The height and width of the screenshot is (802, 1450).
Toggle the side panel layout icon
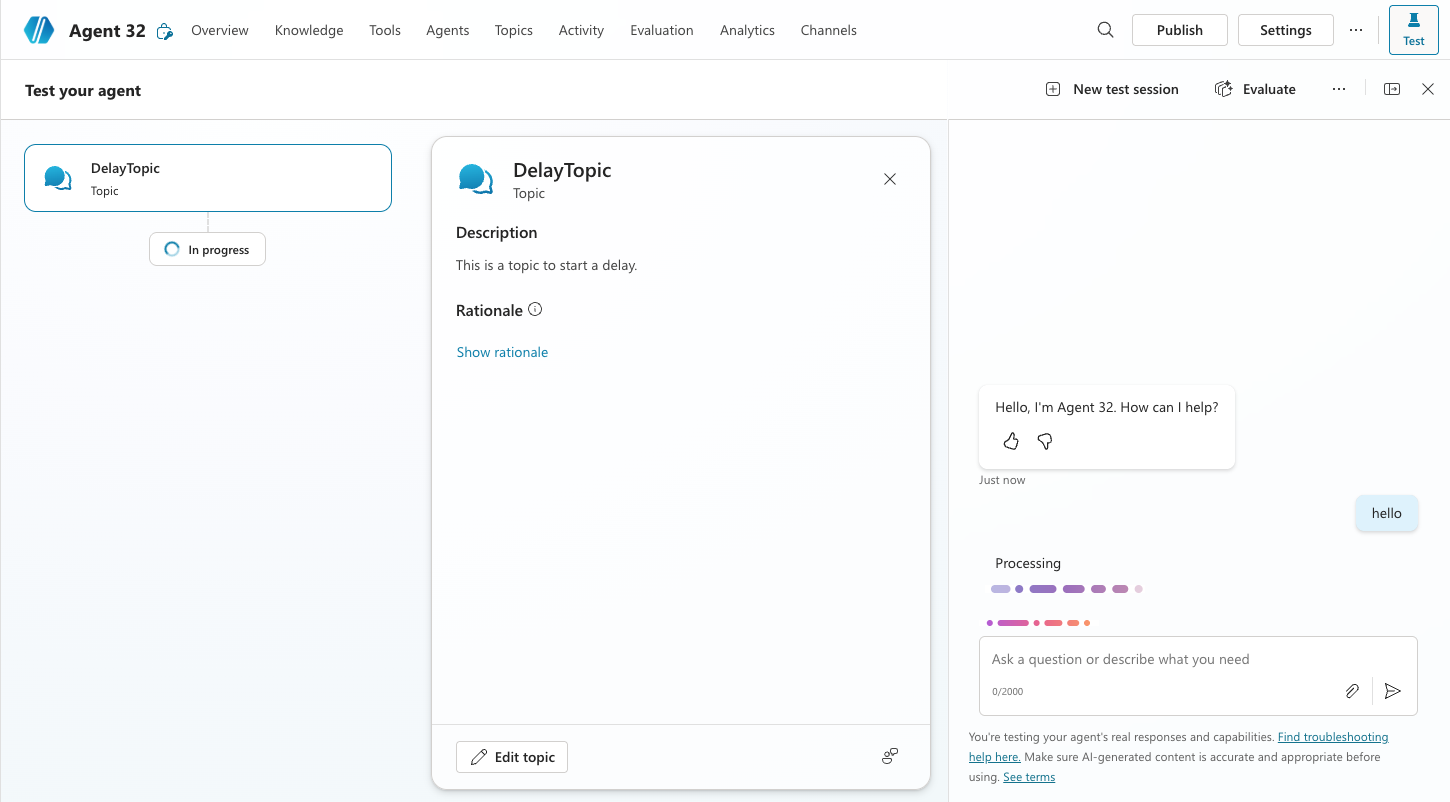tap(1392, 89)
